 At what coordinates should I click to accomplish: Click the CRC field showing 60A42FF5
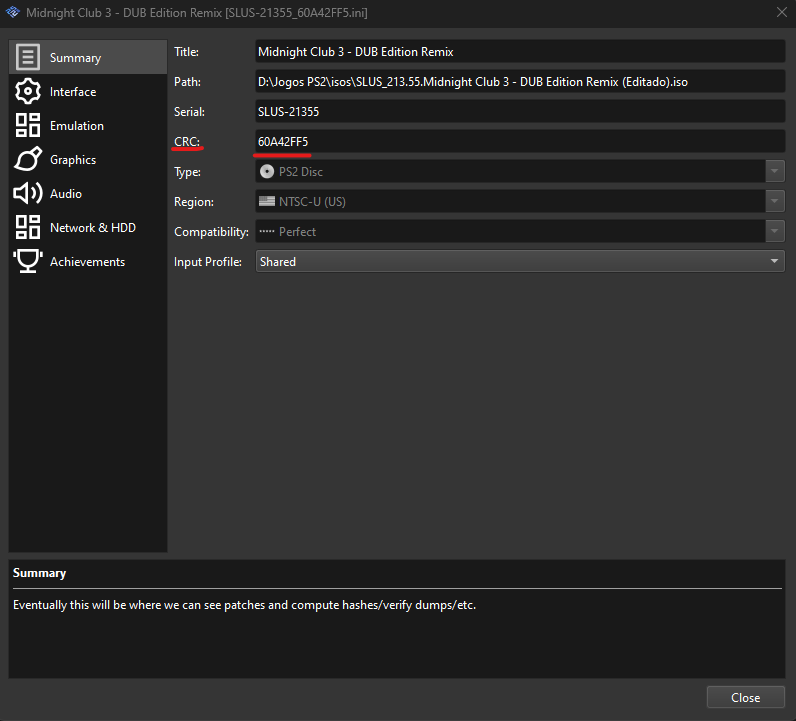point(520,142)
